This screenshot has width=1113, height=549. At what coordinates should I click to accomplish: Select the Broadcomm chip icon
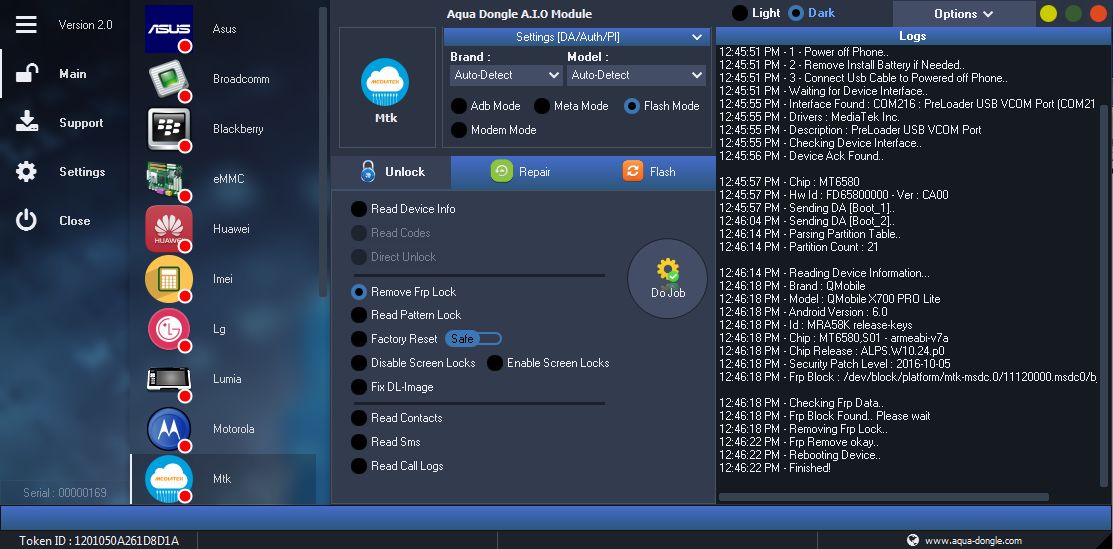pos(169,79)
